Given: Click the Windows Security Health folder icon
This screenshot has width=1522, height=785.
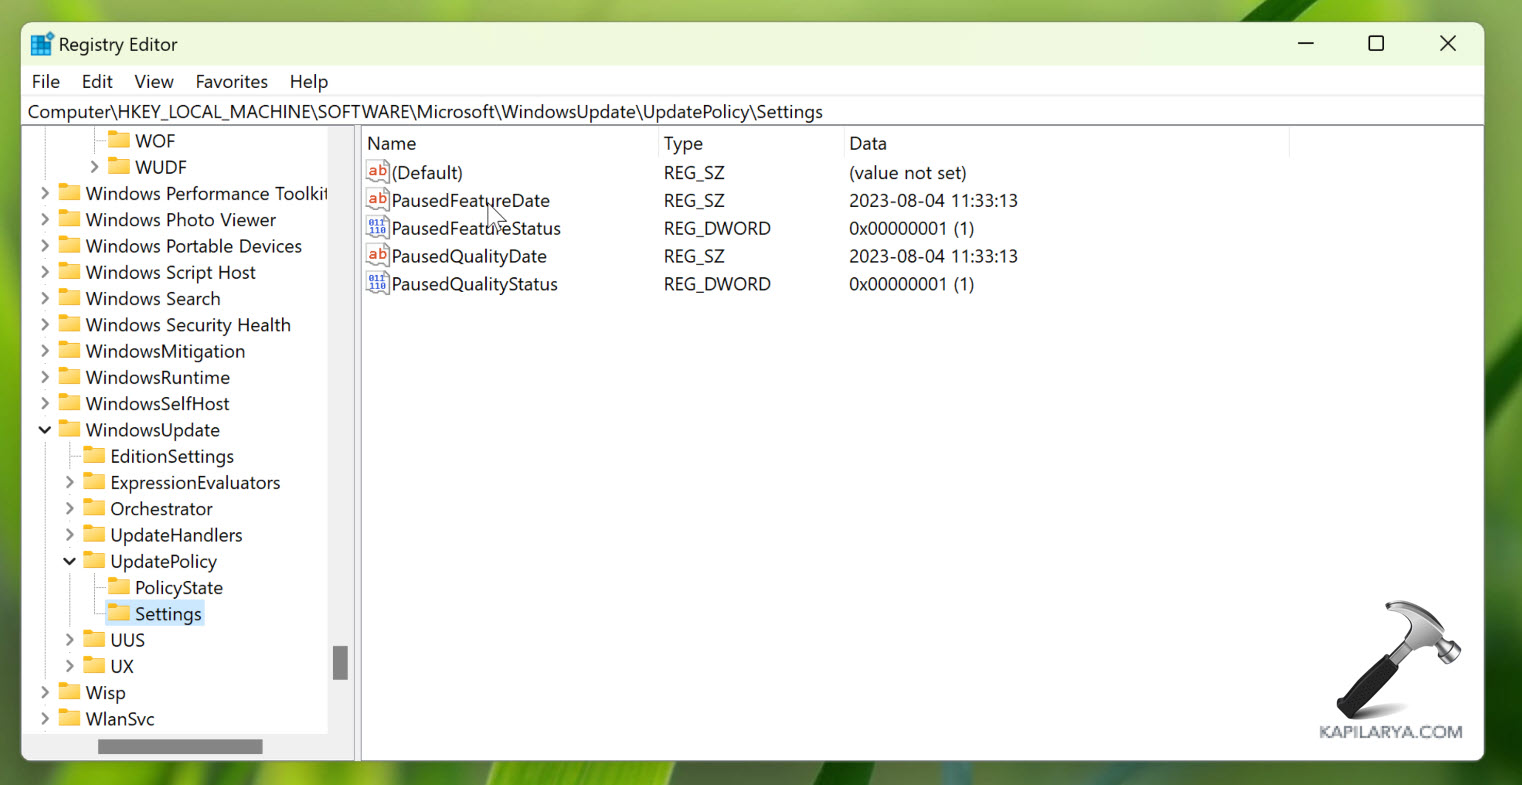Looking at the screenshot, I should 70,324.
